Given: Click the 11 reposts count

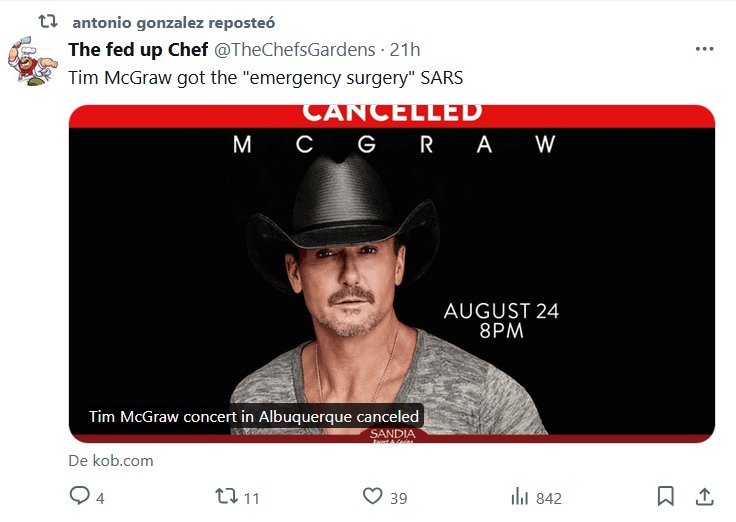Looking at the screenshot, I should [252, 498].
